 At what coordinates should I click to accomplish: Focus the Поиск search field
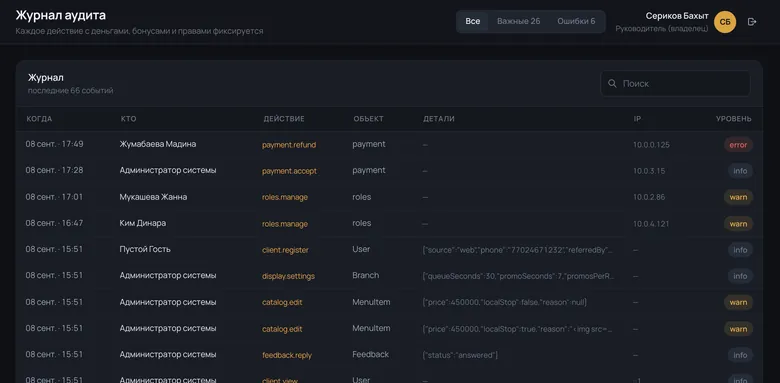coord(675,84)
